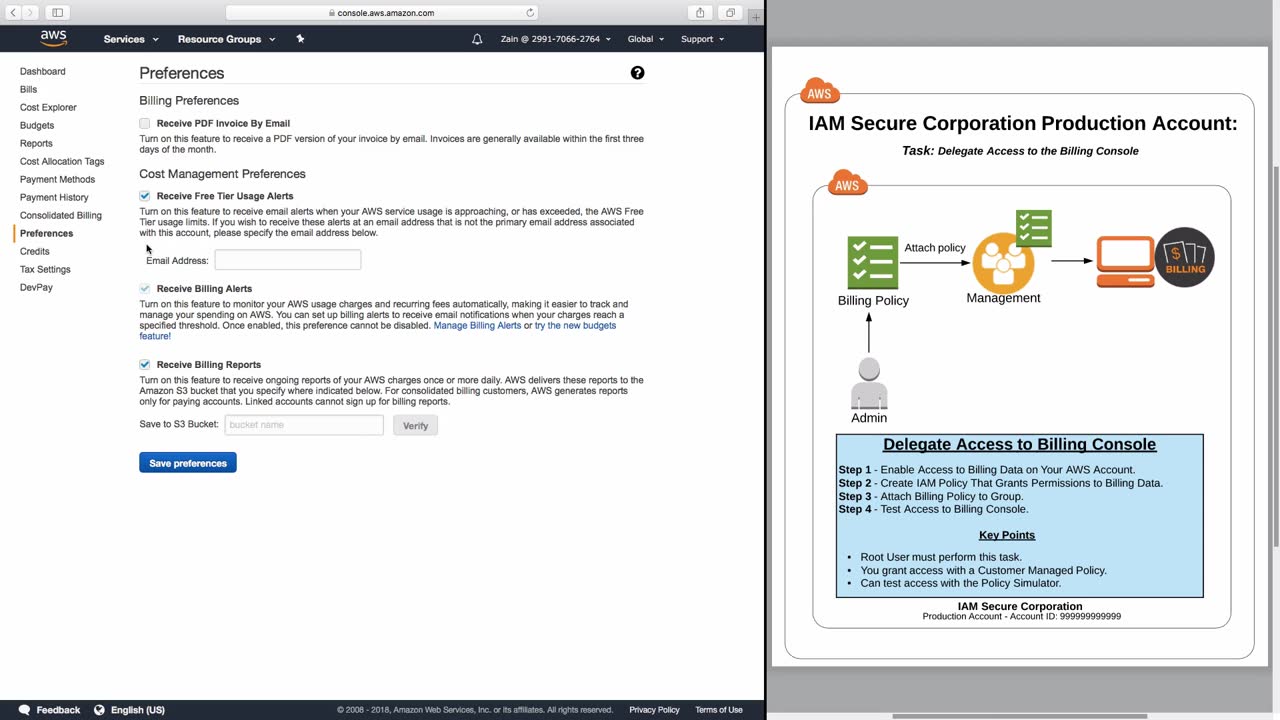Click the Admin user icon in the diagram
Viewport: 1280px width, 720px height.
pyautogui.click(x=869, y=384)
